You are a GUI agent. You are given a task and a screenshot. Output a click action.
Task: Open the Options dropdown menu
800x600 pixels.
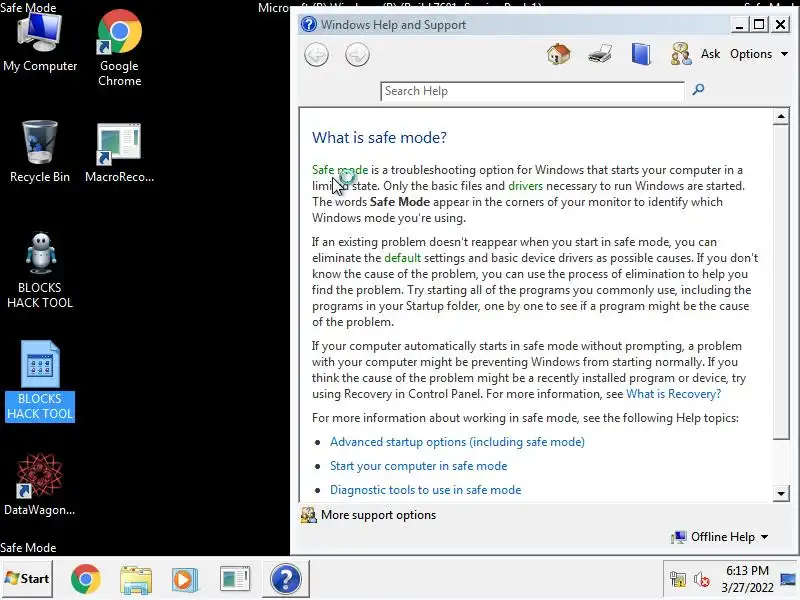758,54
